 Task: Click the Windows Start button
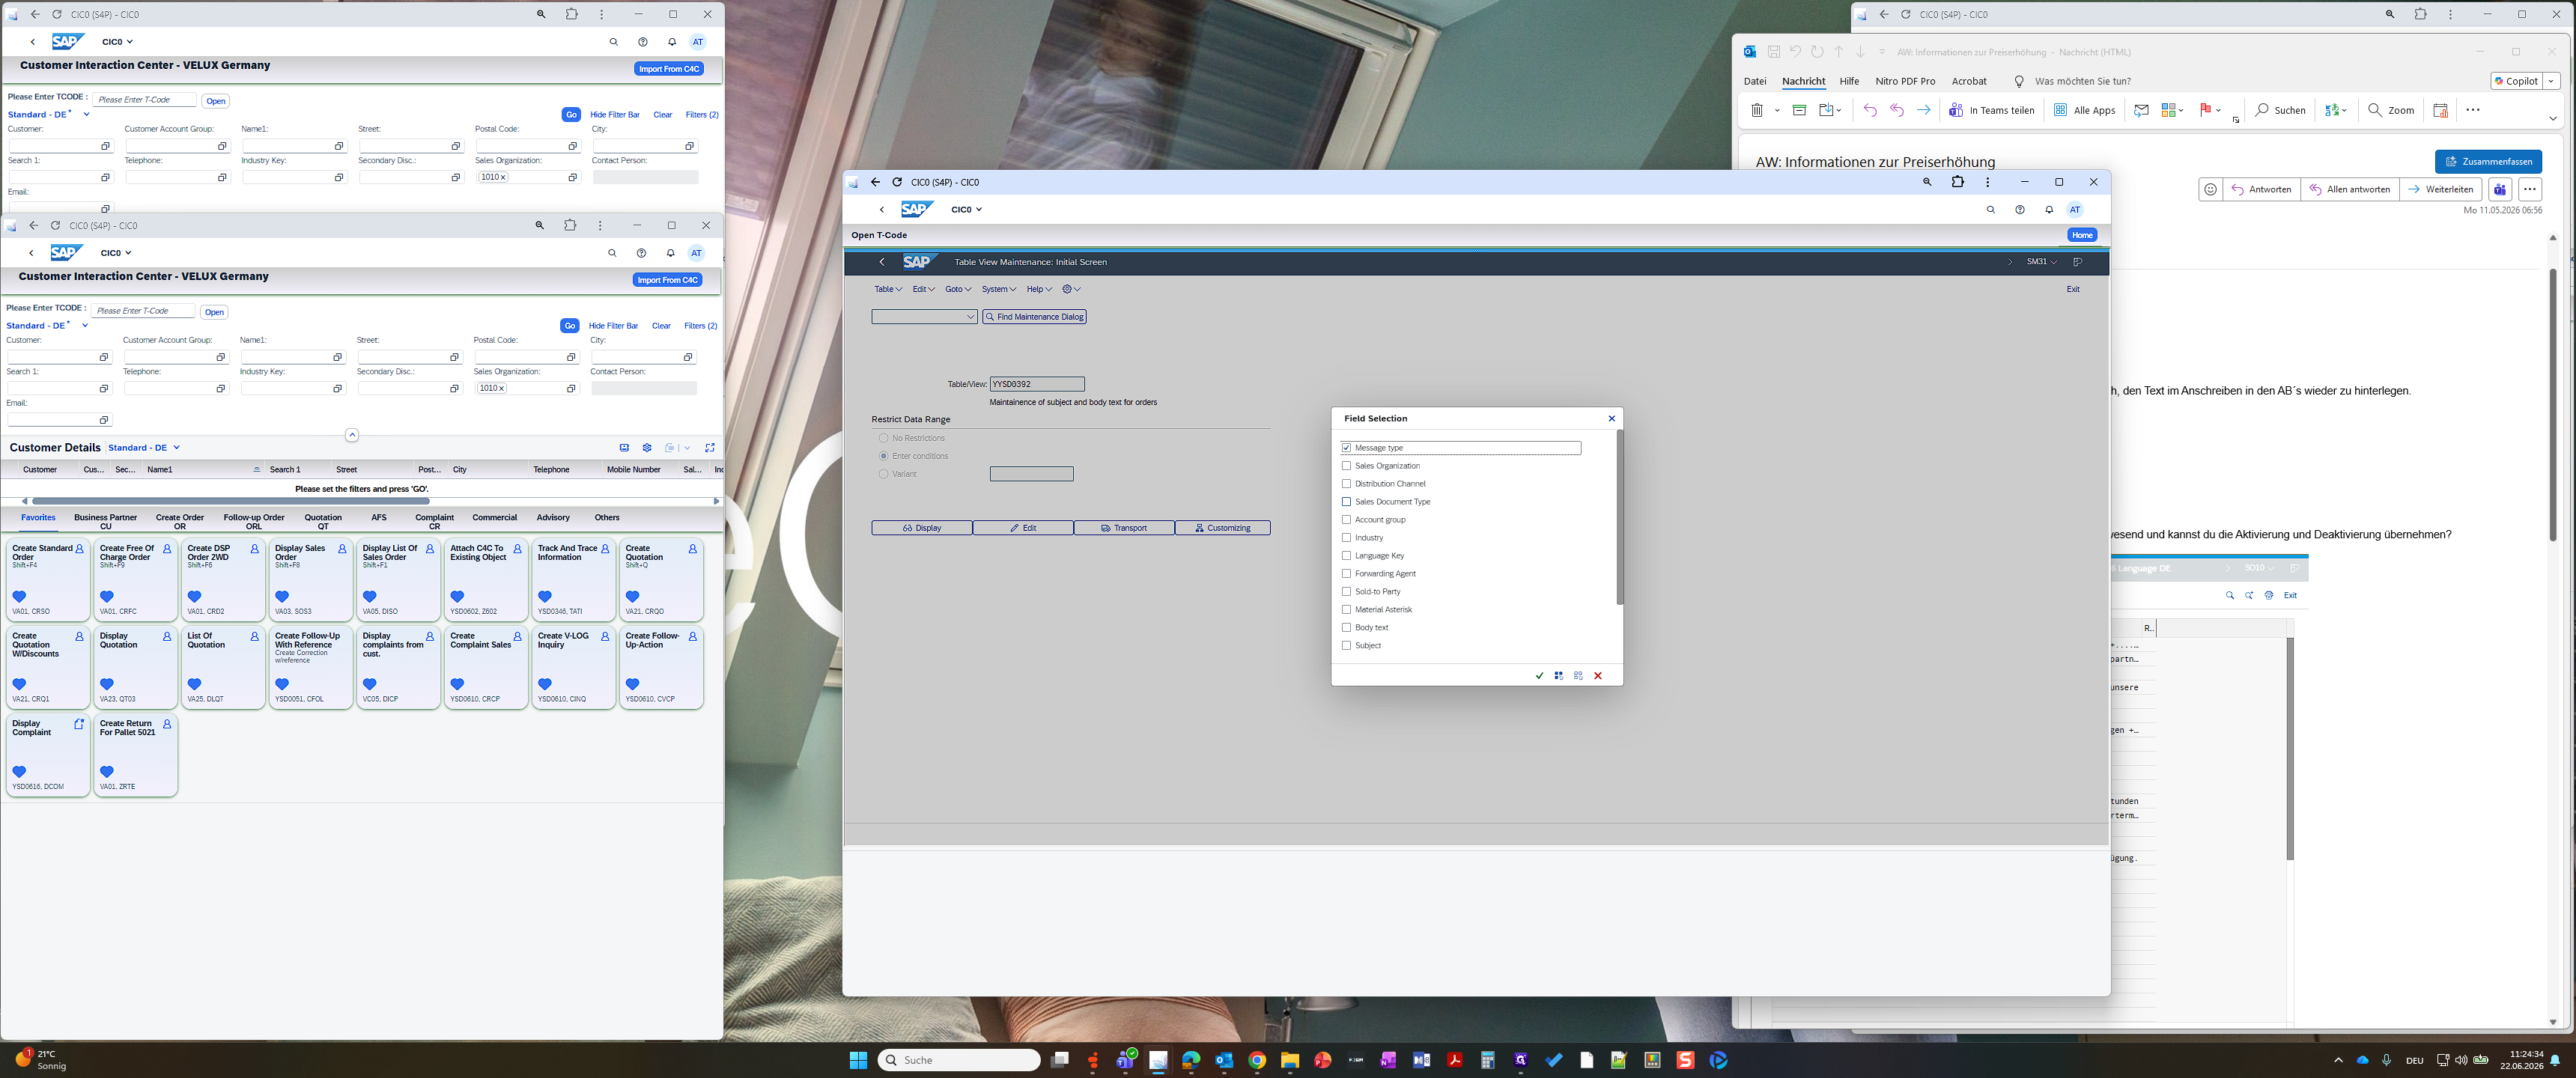point(857,1060)
